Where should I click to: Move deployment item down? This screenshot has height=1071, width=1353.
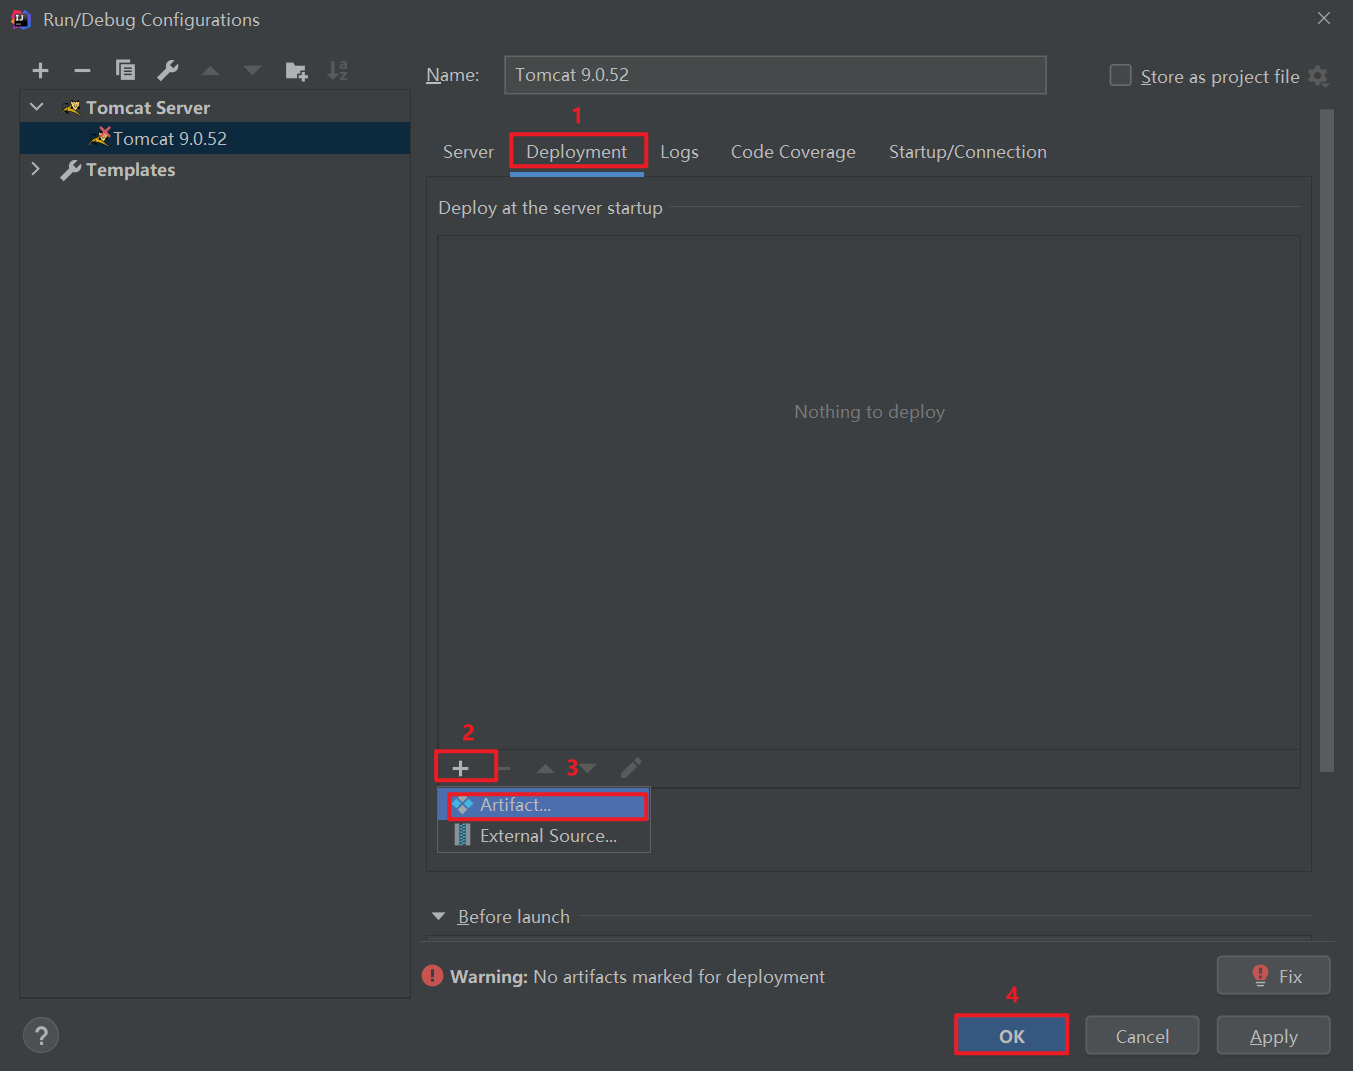point(588,768)
